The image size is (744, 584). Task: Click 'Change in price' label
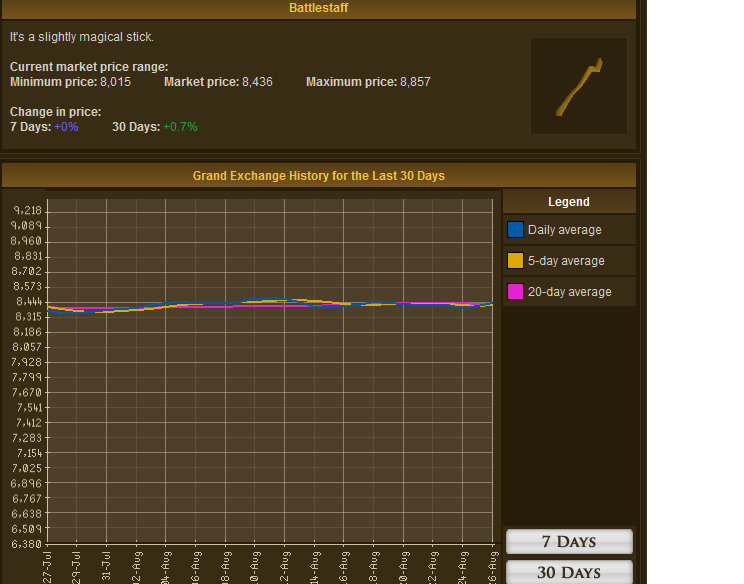[x=56, y=112]
